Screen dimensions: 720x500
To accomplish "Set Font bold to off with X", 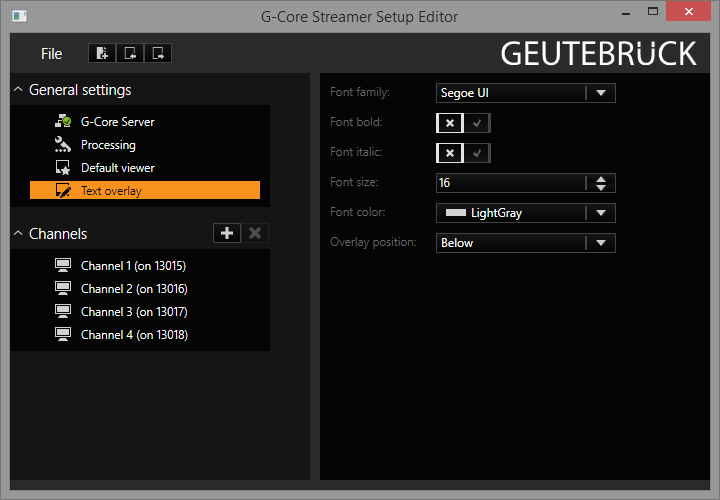I will 450,123.
